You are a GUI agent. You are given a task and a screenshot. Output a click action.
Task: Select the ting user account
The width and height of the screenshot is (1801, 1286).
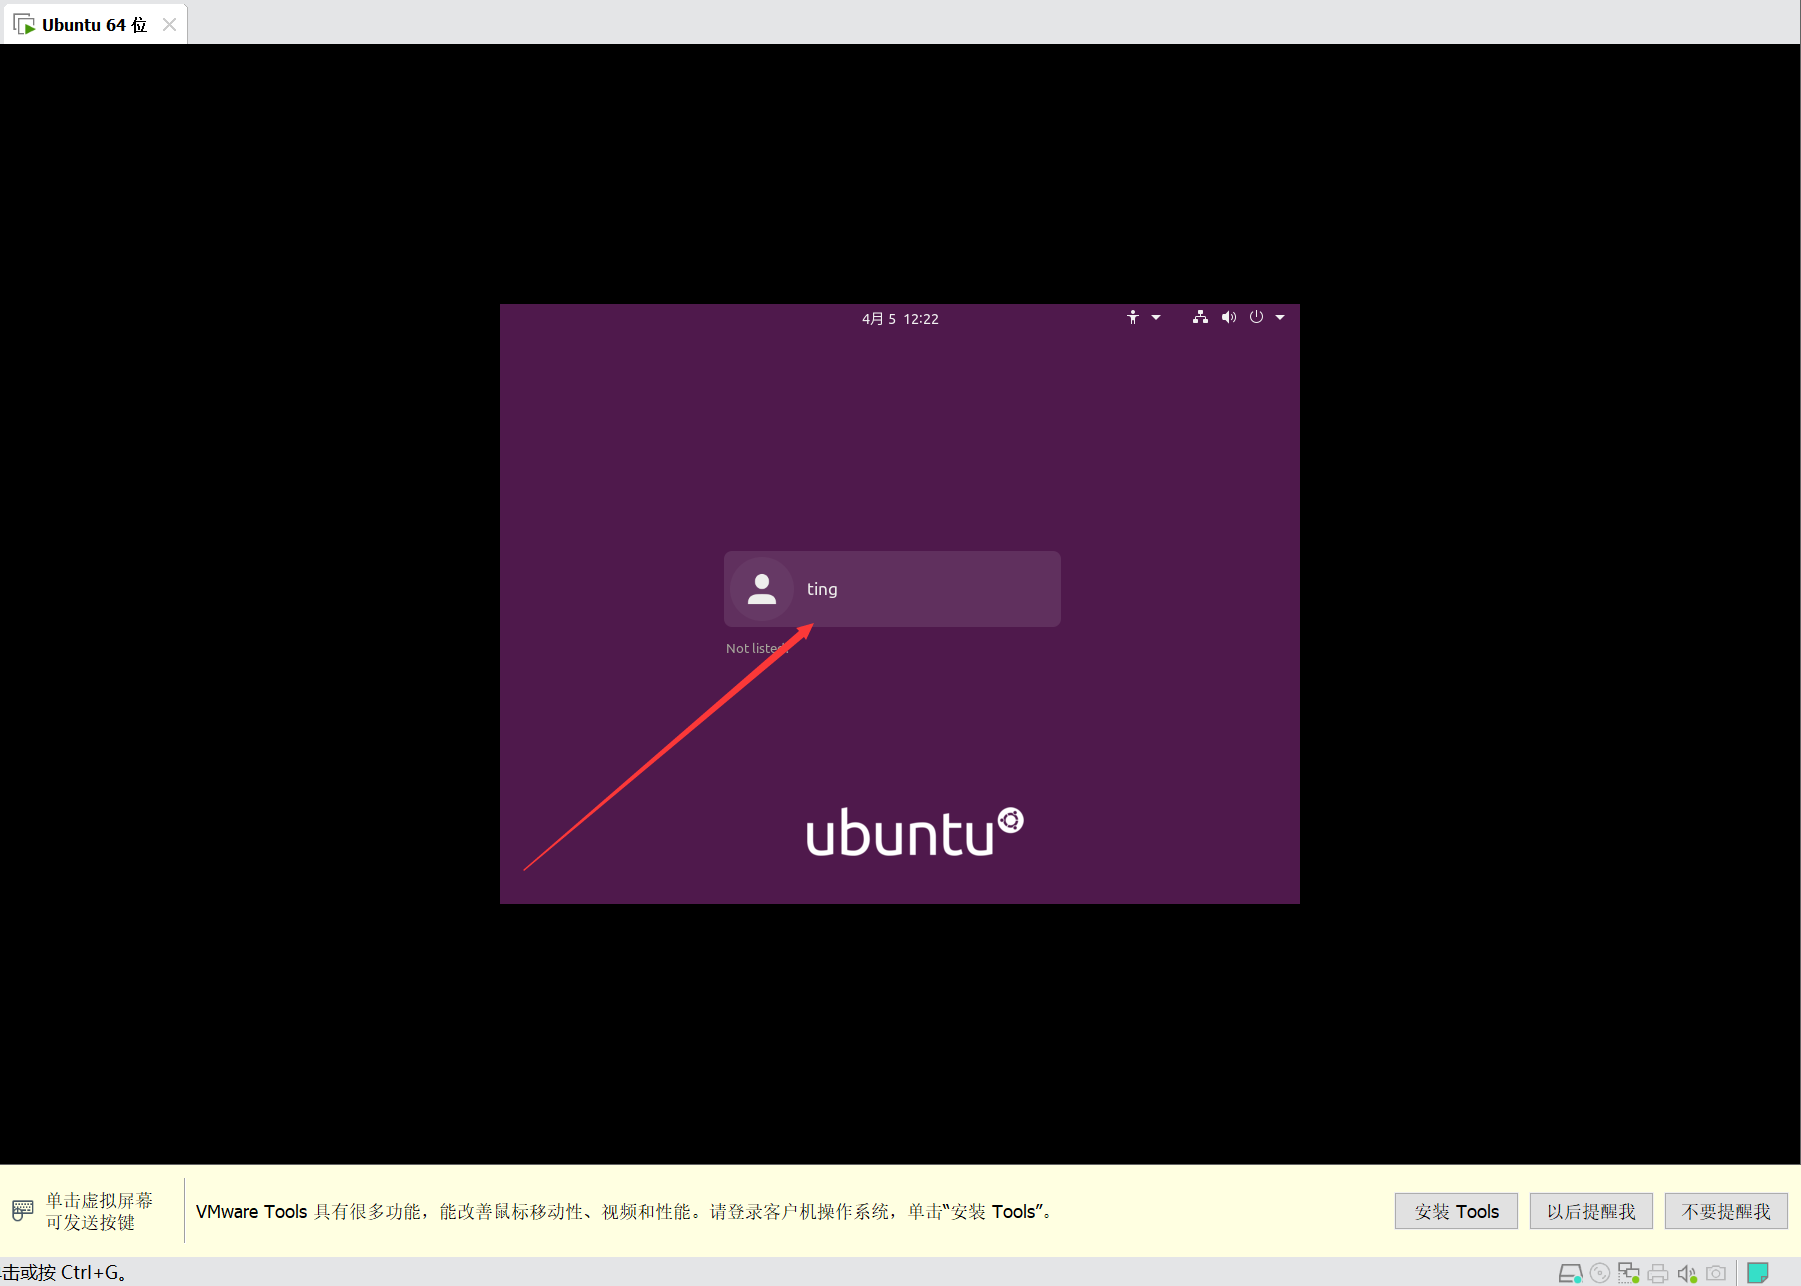point(892,589)
